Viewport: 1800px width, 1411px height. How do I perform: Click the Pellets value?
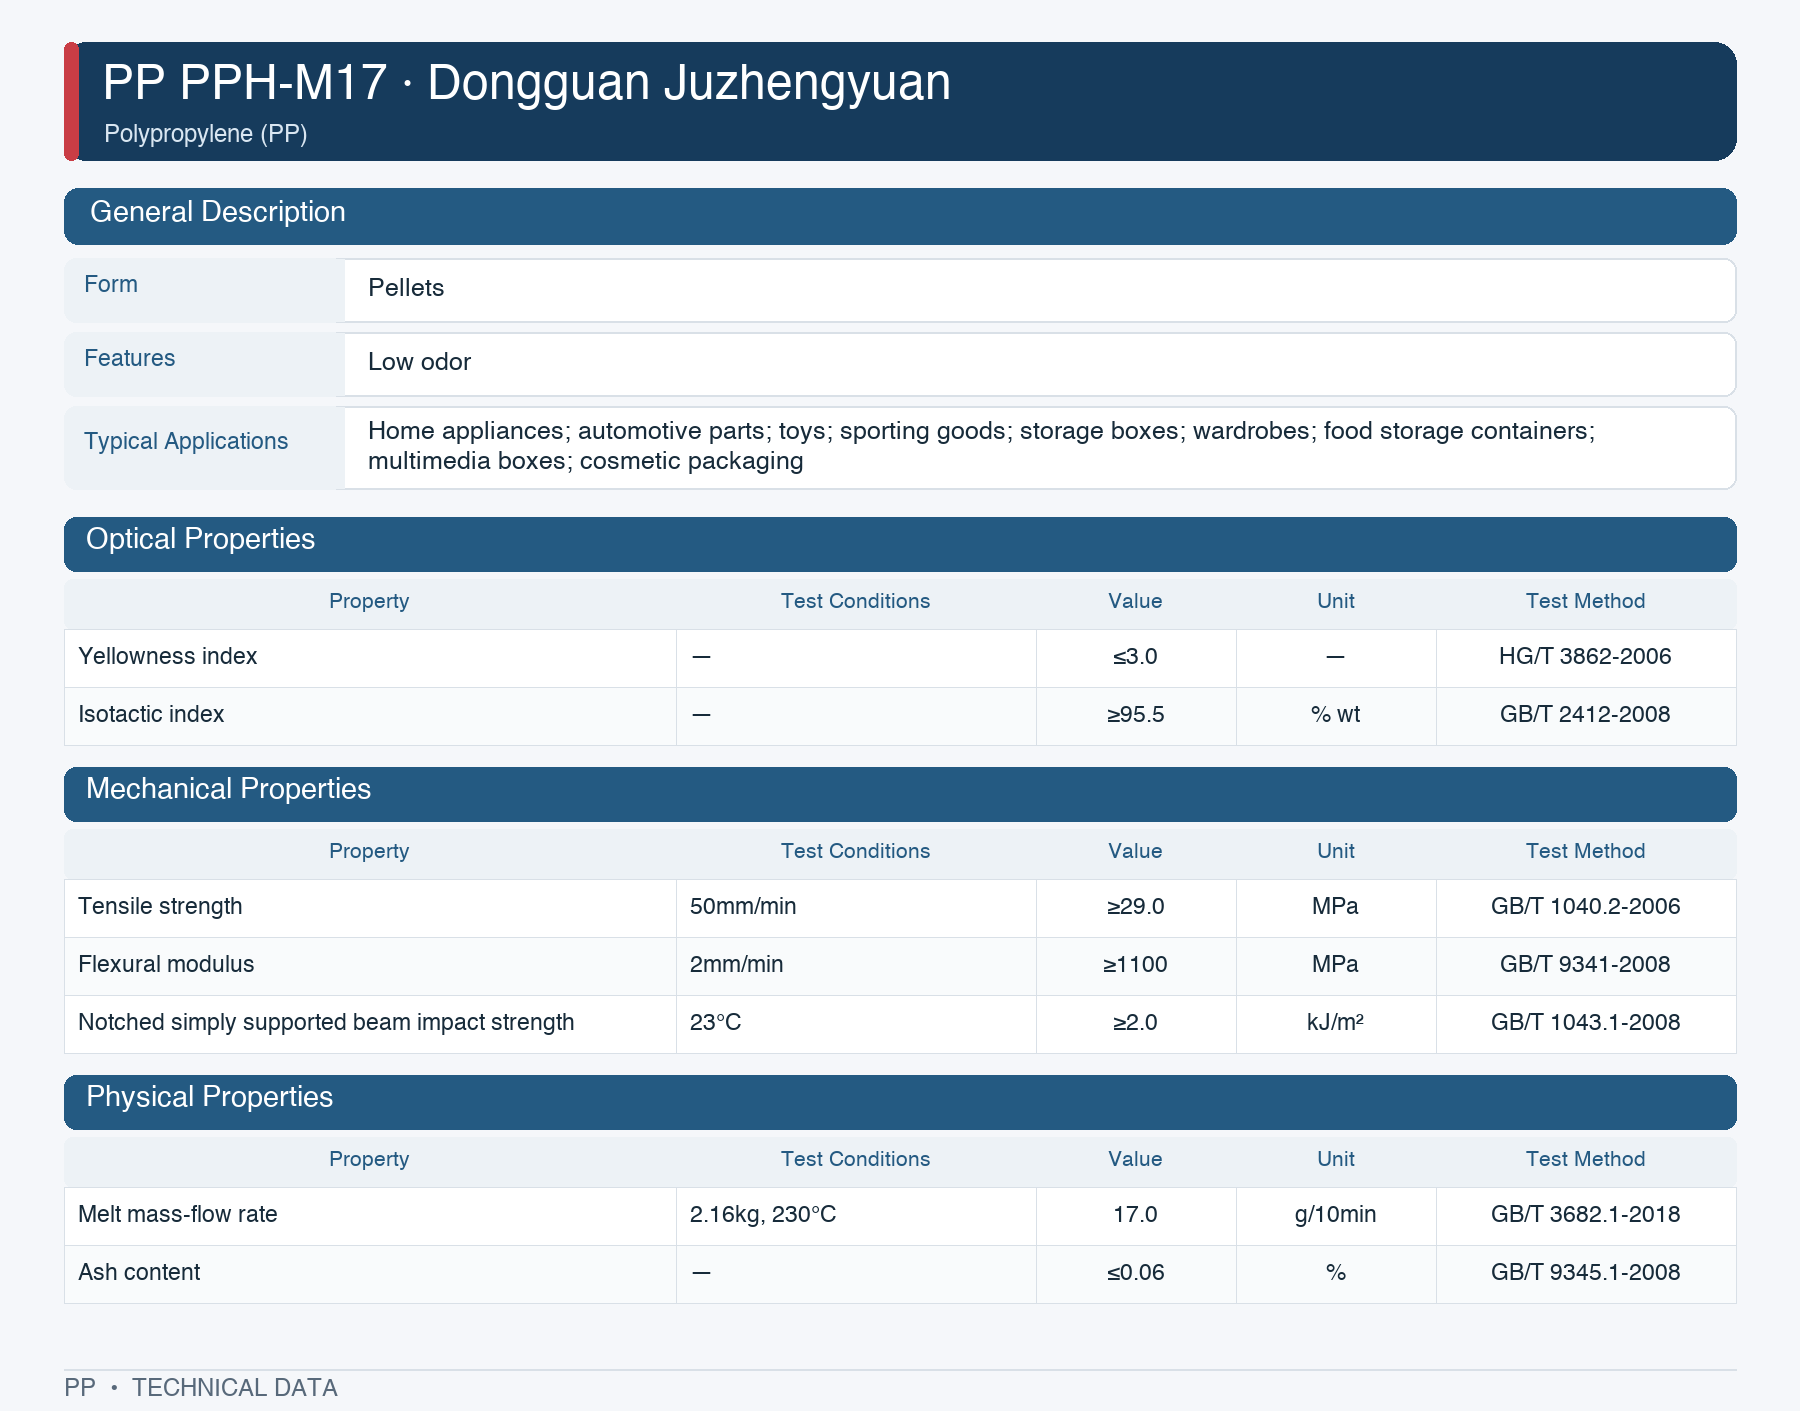(x=406, y=288)
